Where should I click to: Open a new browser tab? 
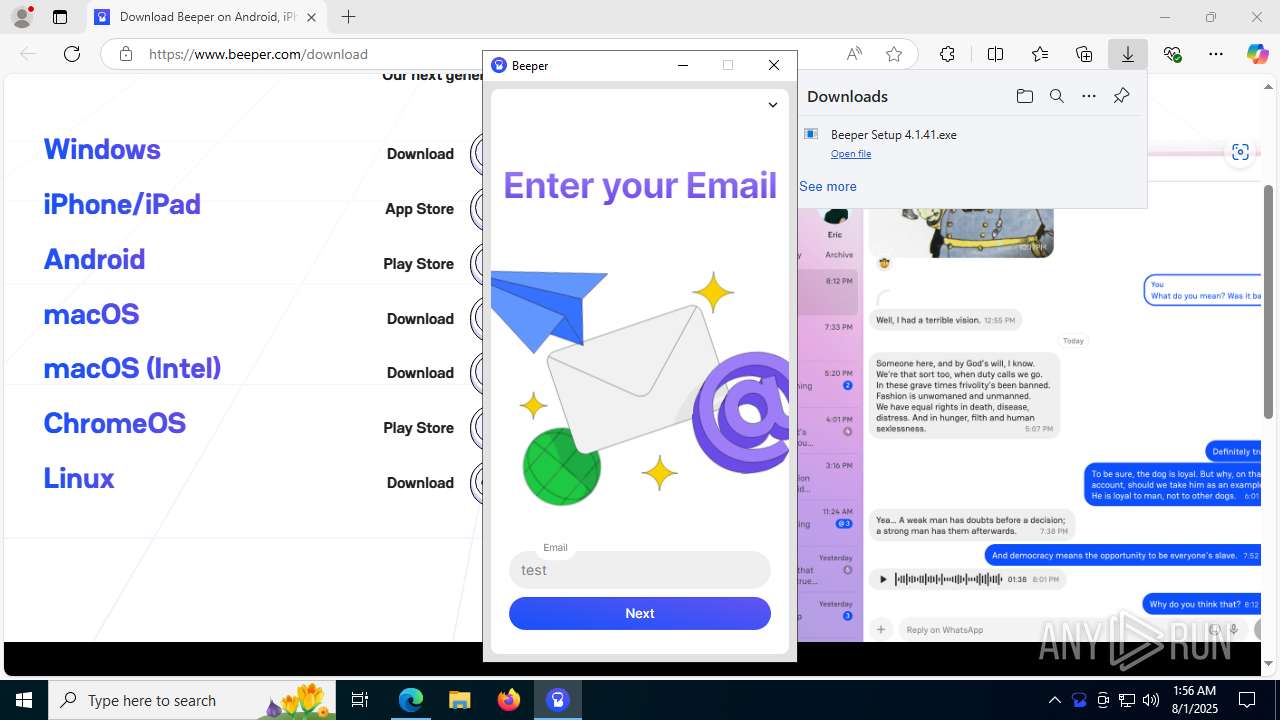coord(348,17)
